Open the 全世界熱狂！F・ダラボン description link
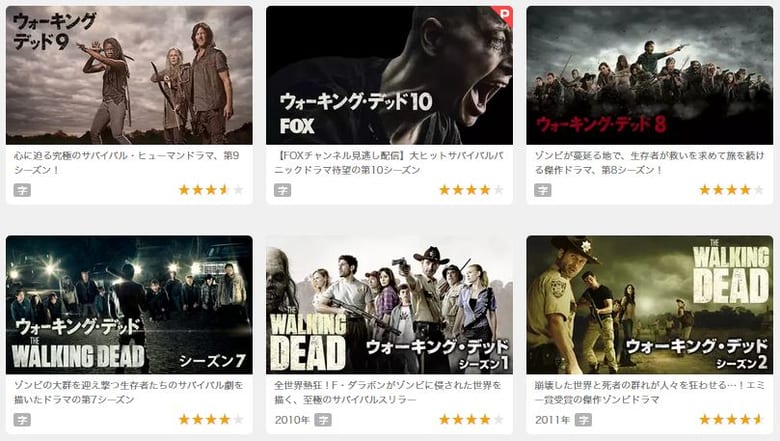780x441 pixels. click(x=388, y=392)
